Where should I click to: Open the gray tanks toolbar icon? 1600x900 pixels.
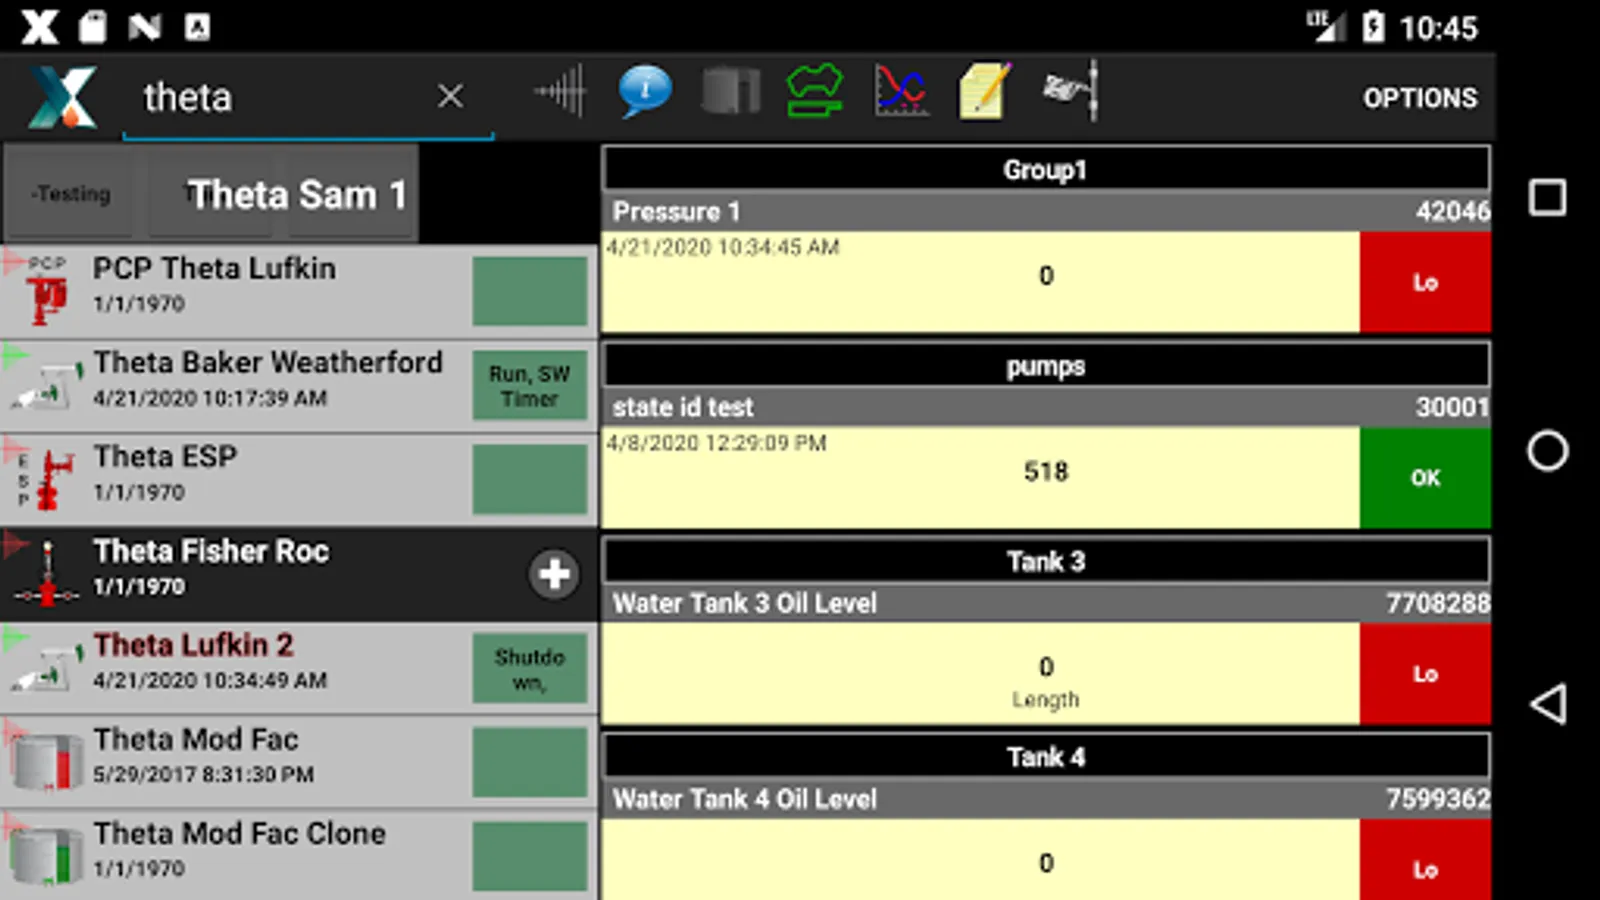point(730,92)
